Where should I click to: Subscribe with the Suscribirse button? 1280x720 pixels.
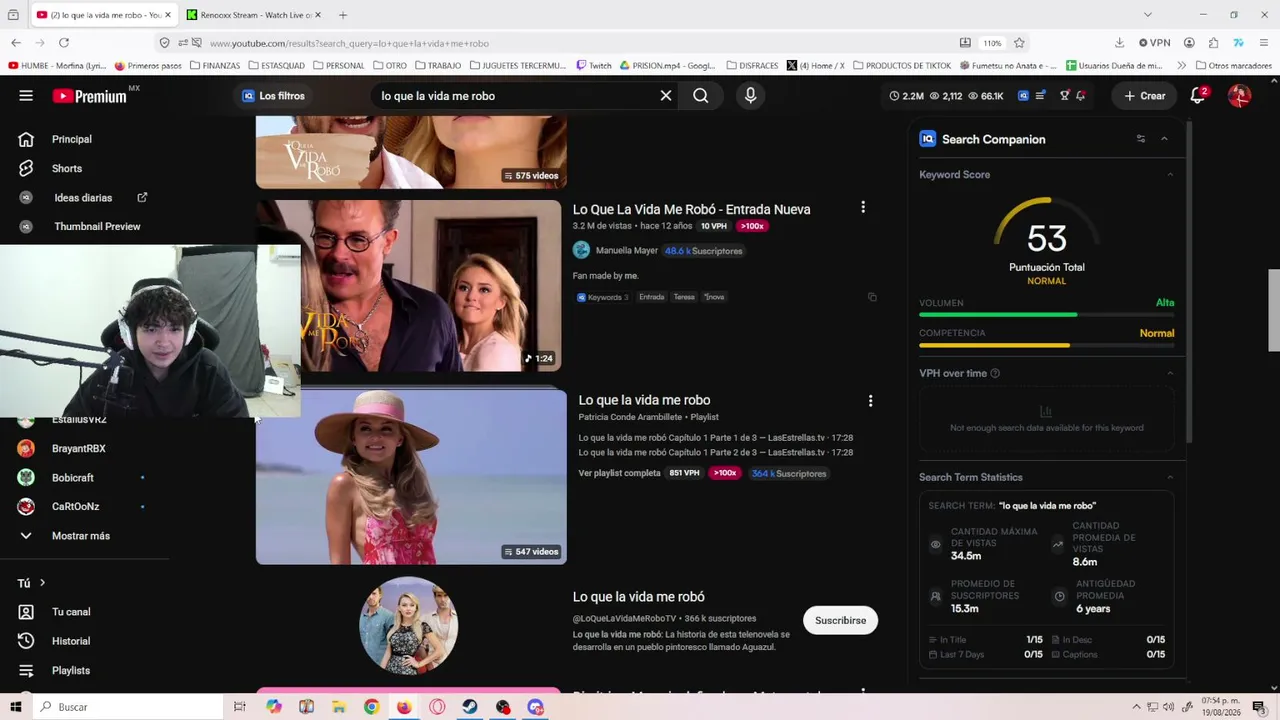point(840,620)
